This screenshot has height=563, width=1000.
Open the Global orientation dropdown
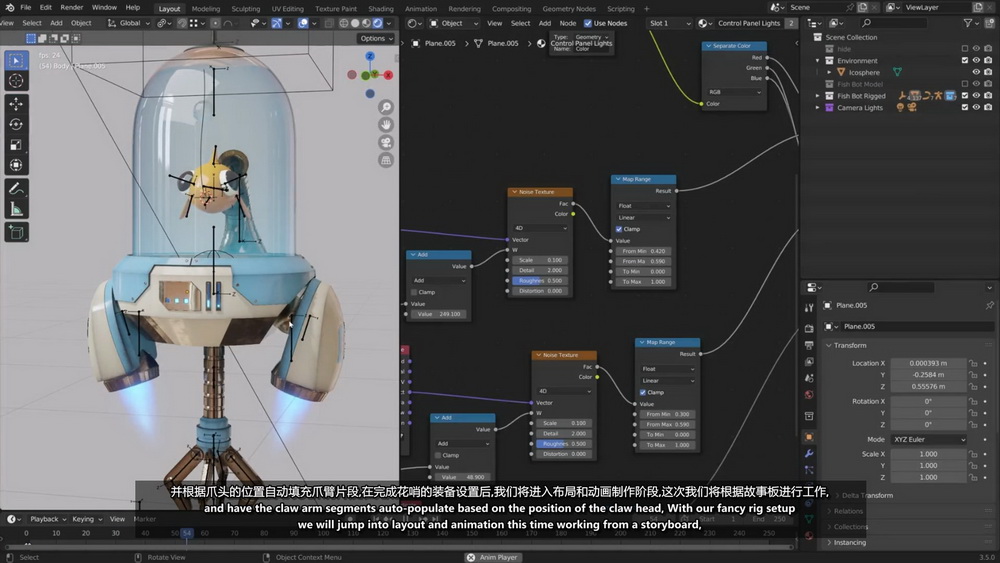pos(129,23)
